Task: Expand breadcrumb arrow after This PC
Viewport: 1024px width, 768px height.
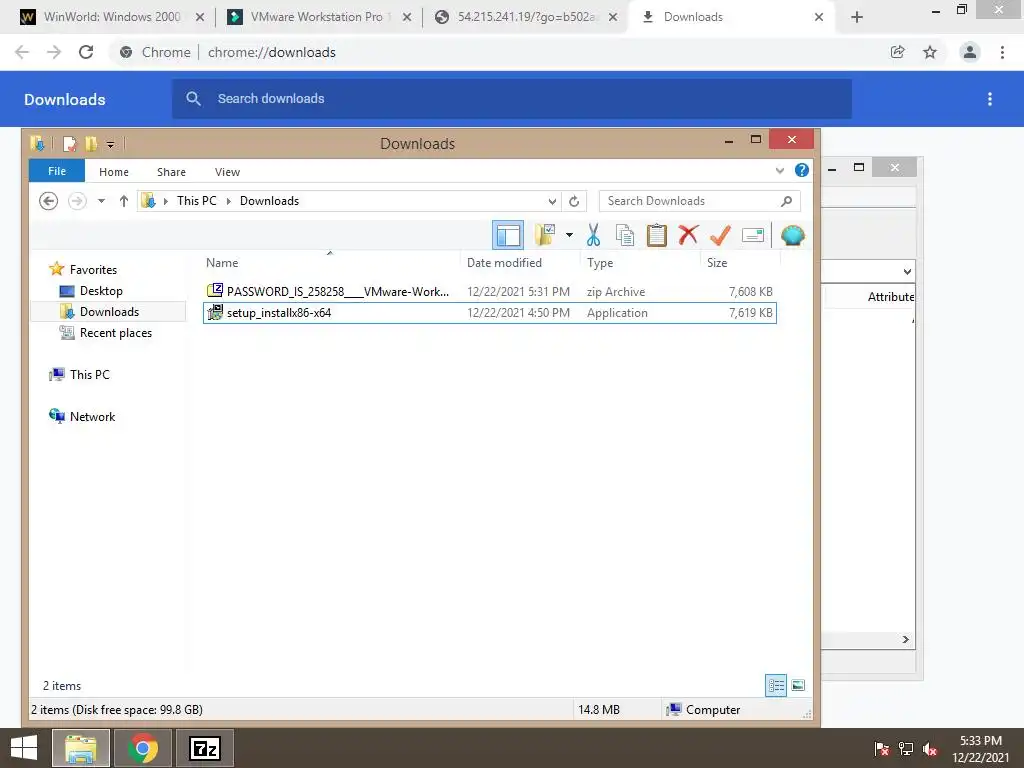Action: (x=229, y=201)
